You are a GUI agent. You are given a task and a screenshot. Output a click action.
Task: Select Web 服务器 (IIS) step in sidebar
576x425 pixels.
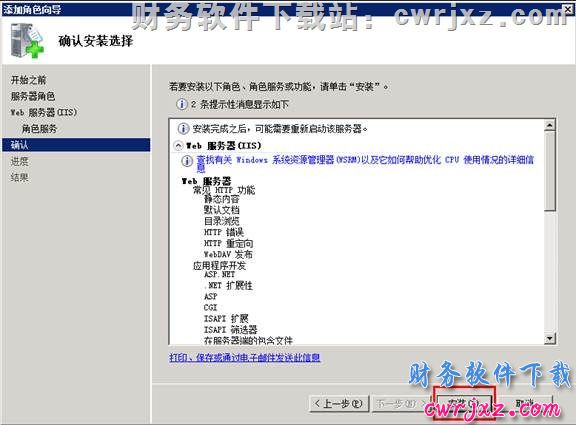(44, 112)
